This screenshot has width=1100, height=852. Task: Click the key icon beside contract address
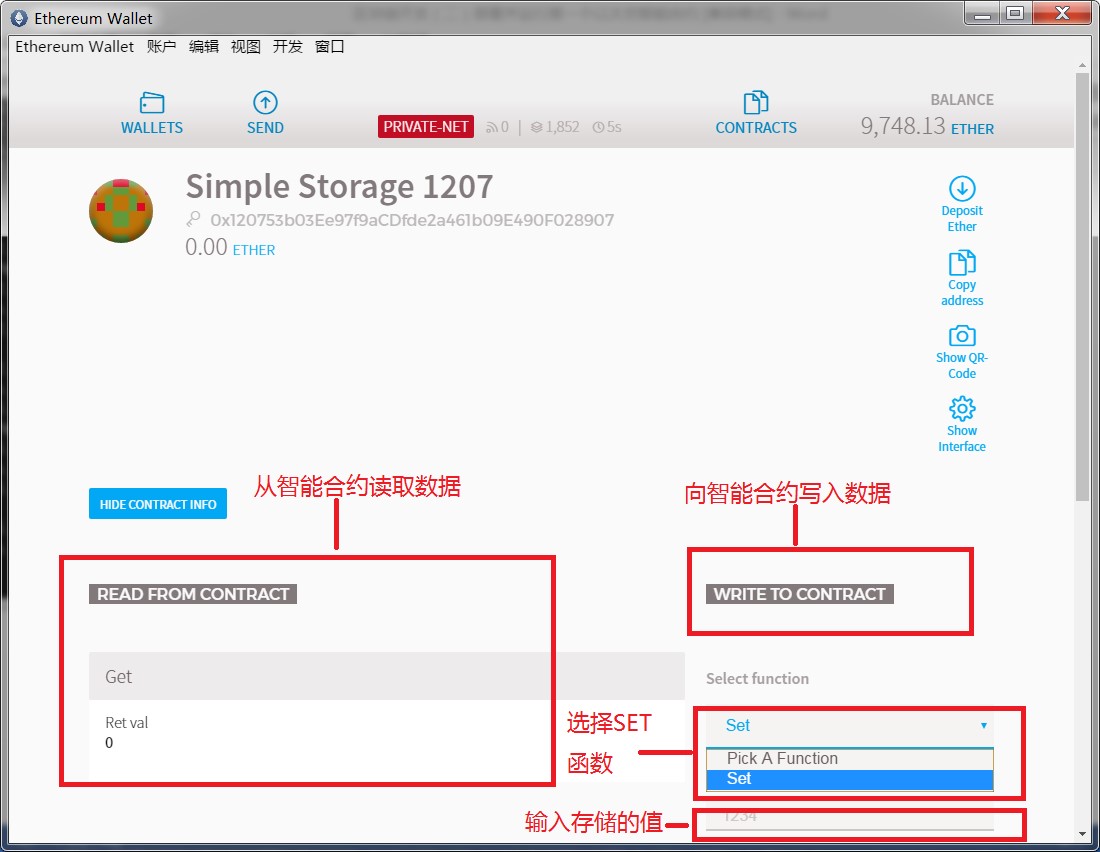tap(193, 220)
